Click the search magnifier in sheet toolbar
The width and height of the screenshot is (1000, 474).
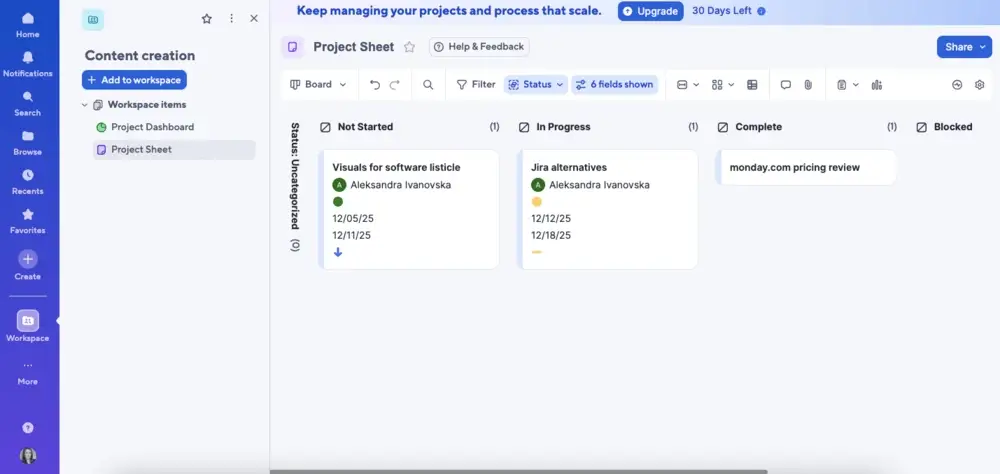pos(428,85)
